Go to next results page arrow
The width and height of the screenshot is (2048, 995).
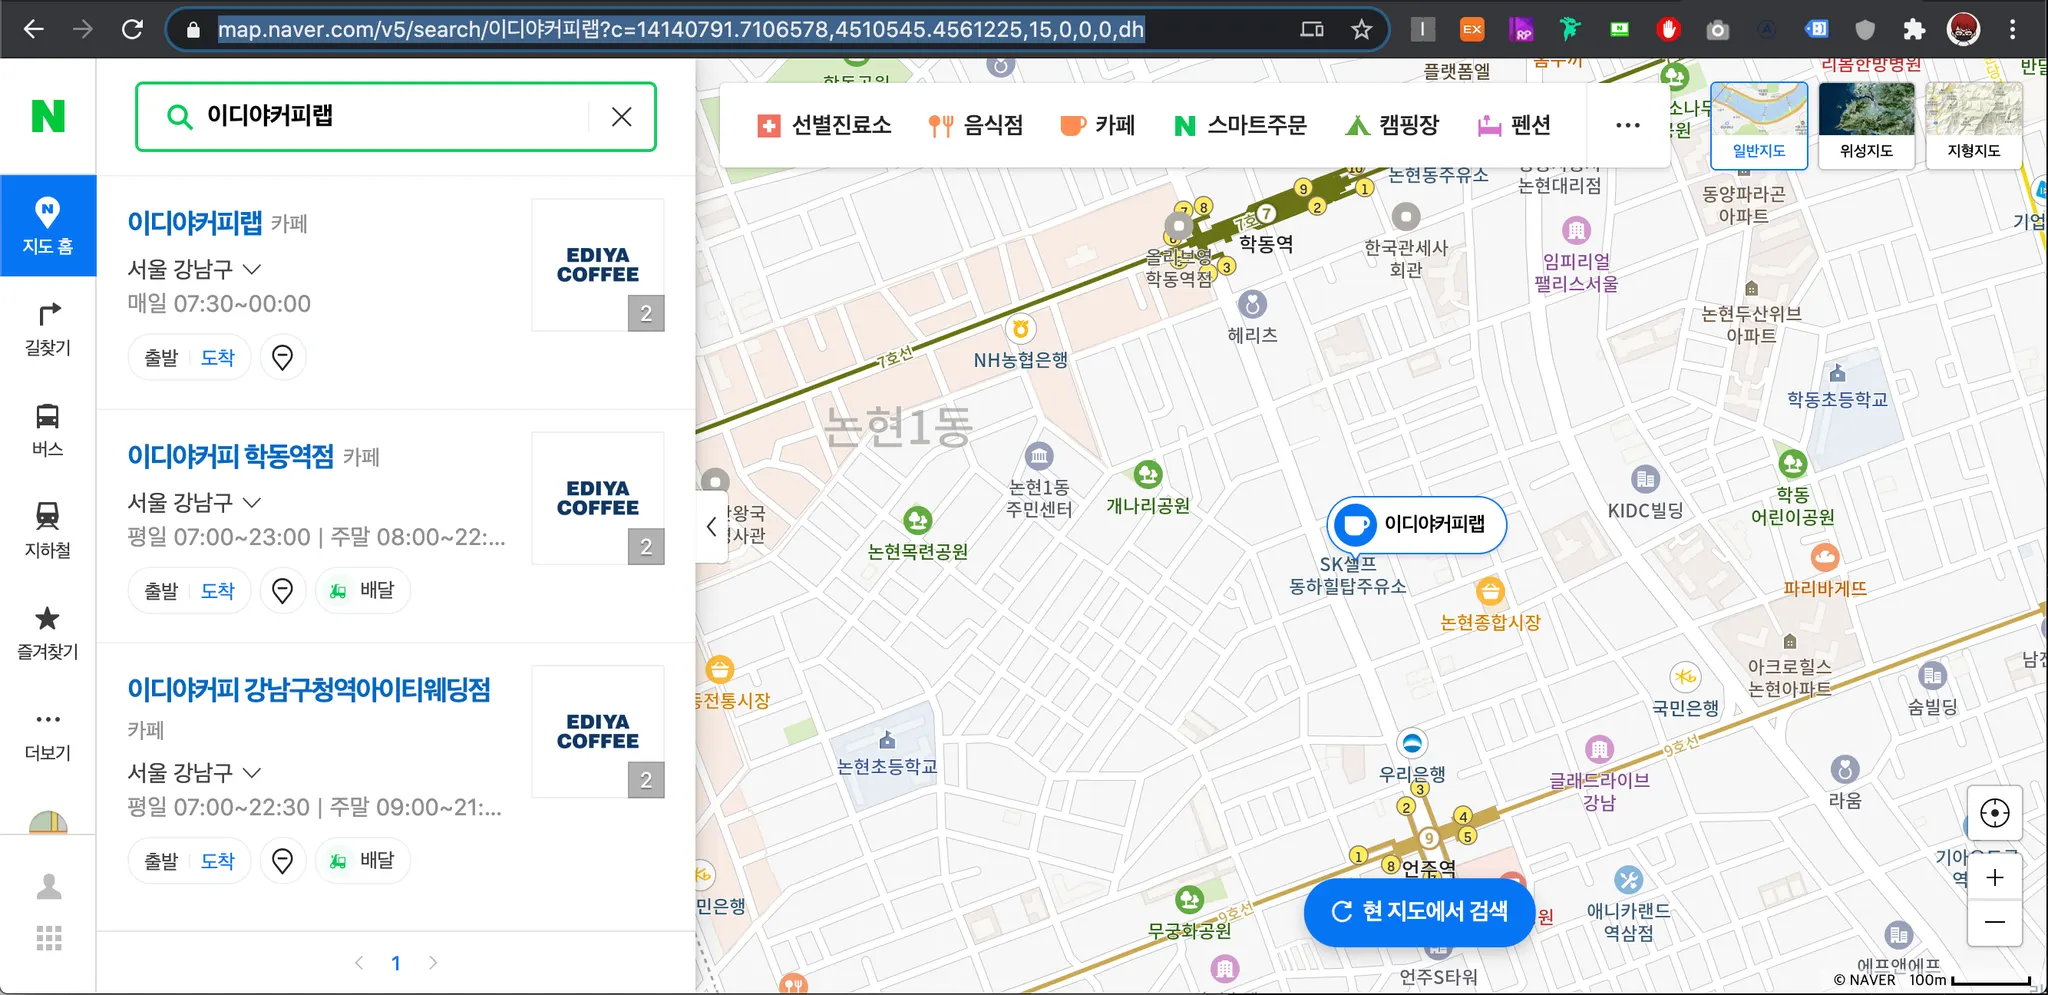click(433, 963)
